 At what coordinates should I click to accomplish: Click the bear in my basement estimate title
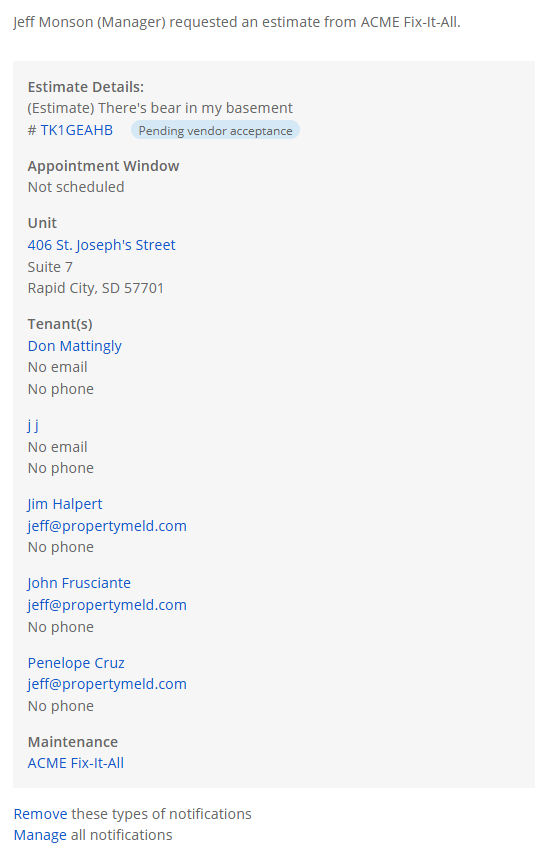pos(160,109)
